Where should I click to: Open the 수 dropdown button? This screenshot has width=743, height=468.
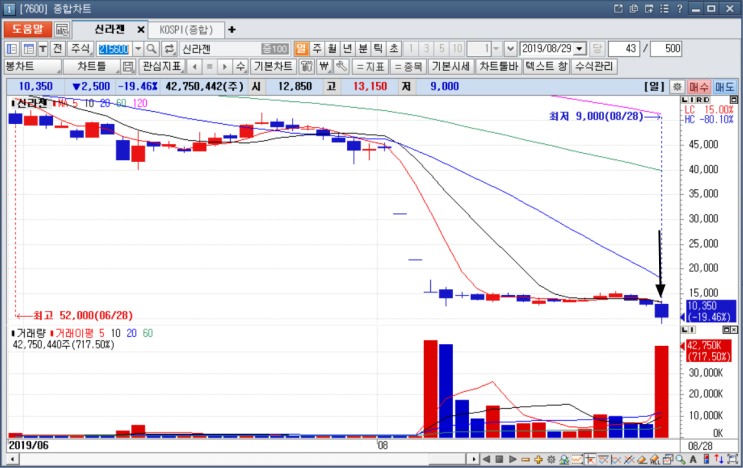(x=240, y=67)
